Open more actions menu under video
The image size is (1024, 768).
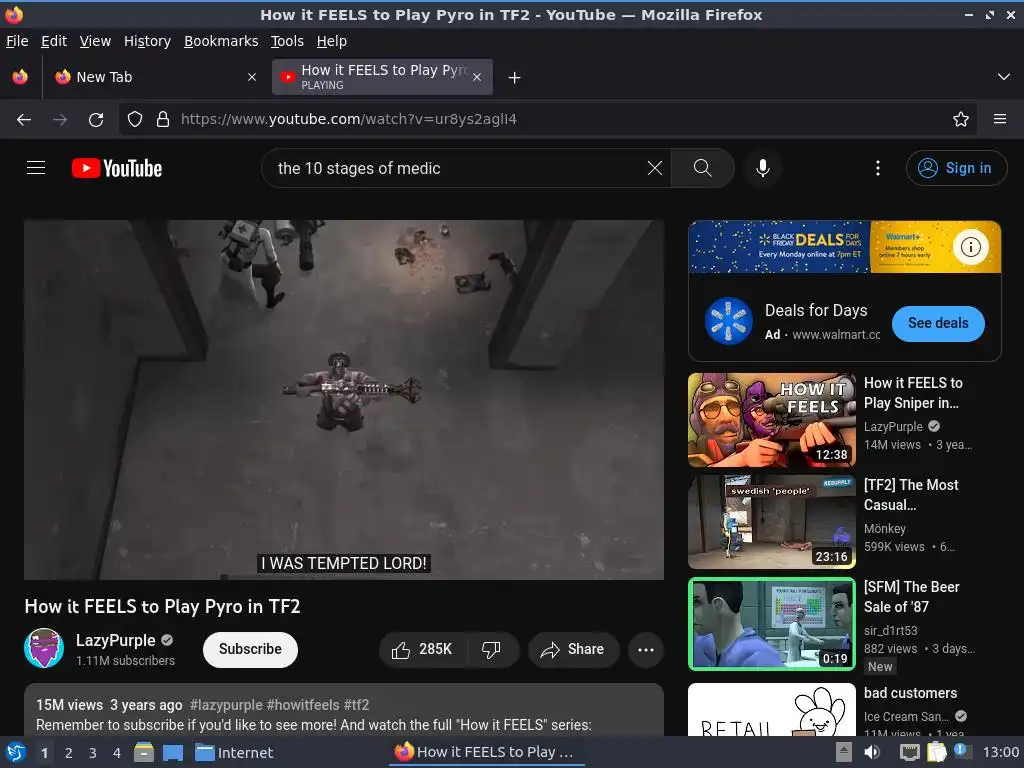(x=646, y=649)
